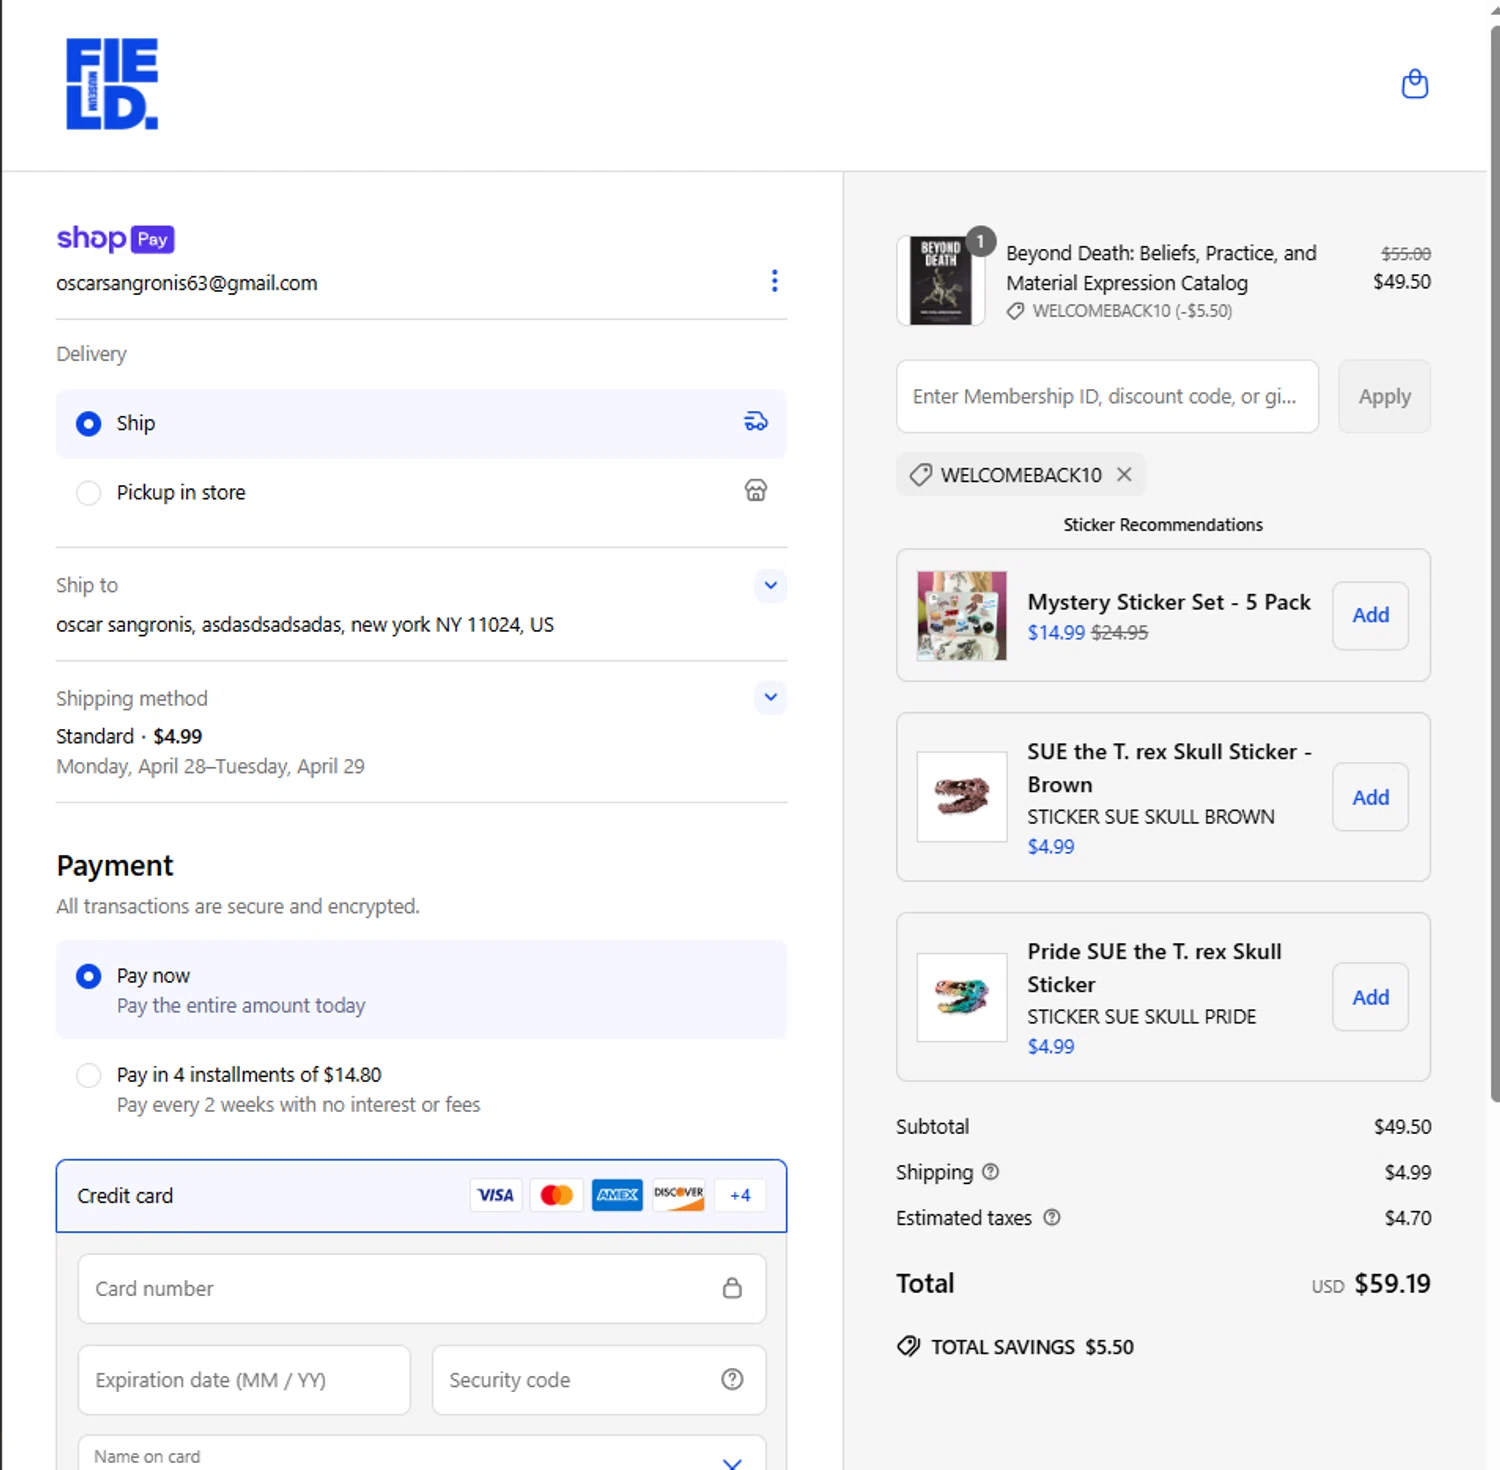
Task: Click the shipping address text for oscar sangronis
Action: [x=305, y=625]
